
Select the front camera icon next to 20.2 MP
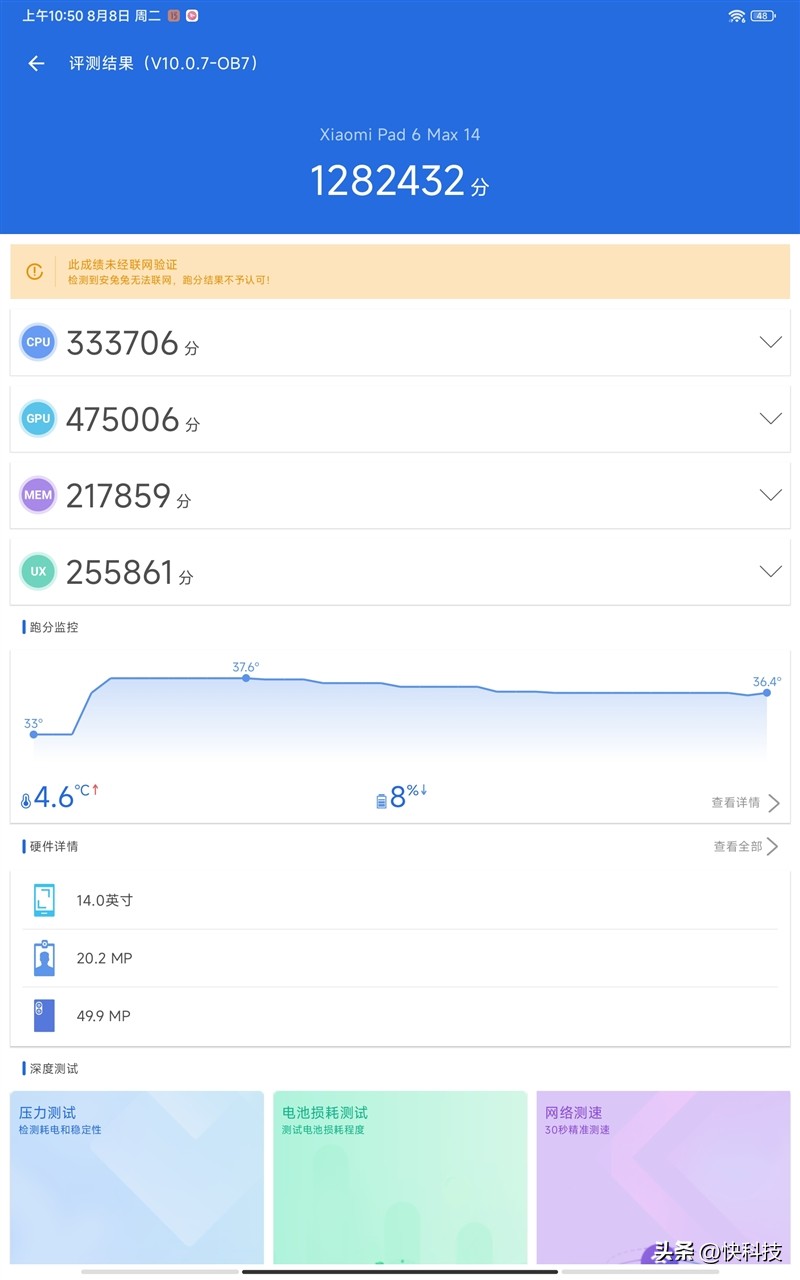click(x=44, y=958)
